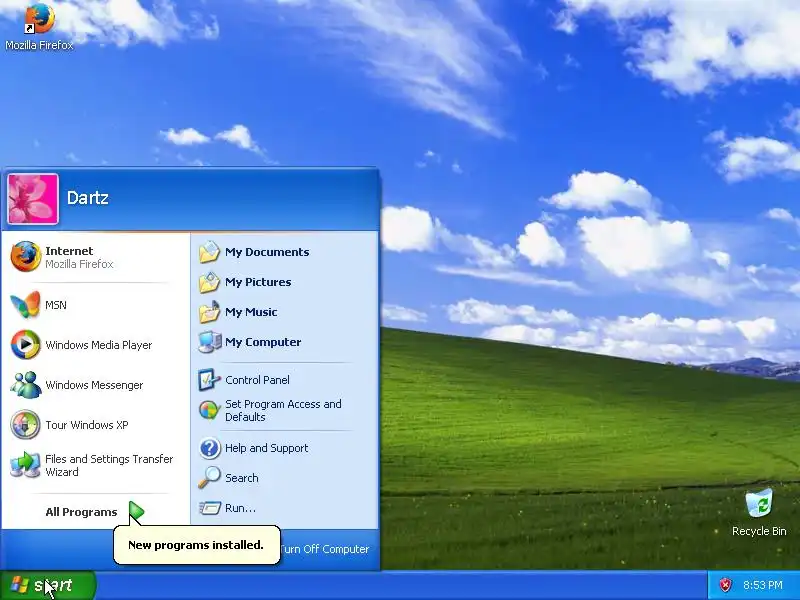The image size is (800, 600).
Task: Click the Help and Support question mark icon
Action: (x=209, y=448)
